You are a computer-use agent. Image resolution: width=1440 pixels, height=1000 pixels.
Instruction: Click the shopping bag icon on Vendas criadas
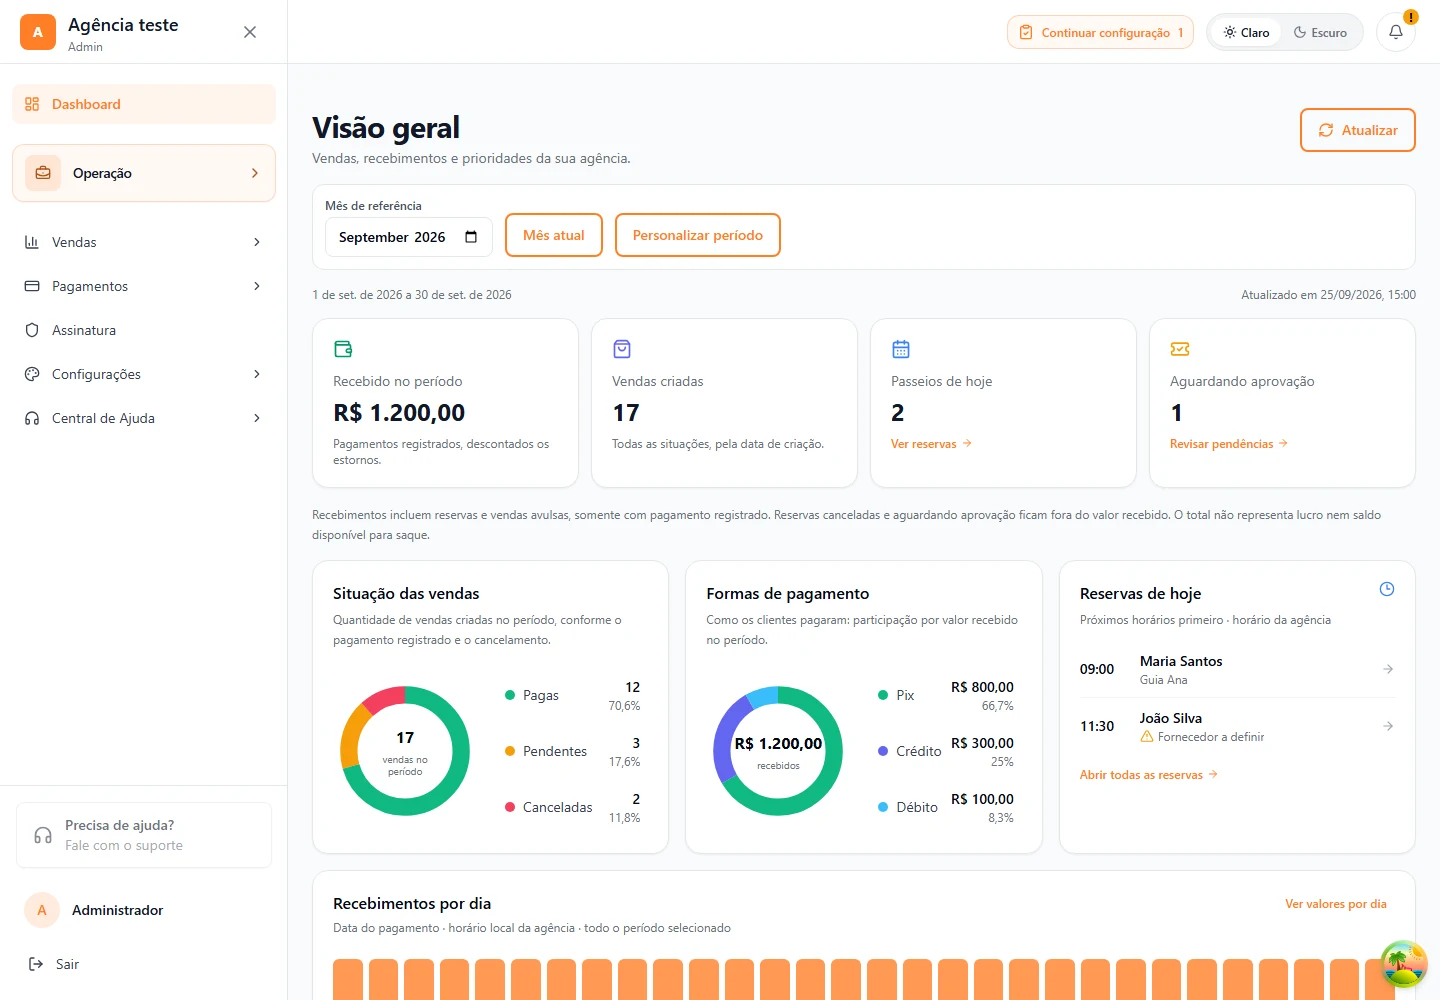pyautogui.click(x=622, y=349)
